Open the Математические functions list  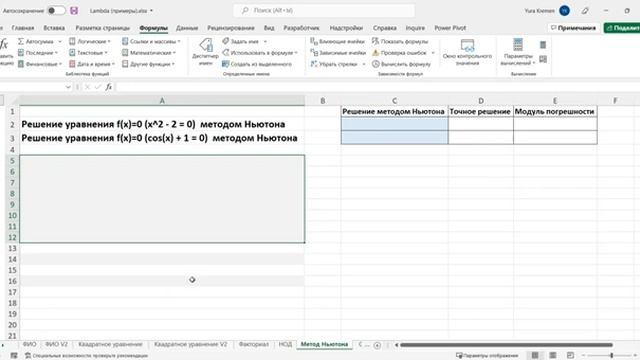(149, 53)
